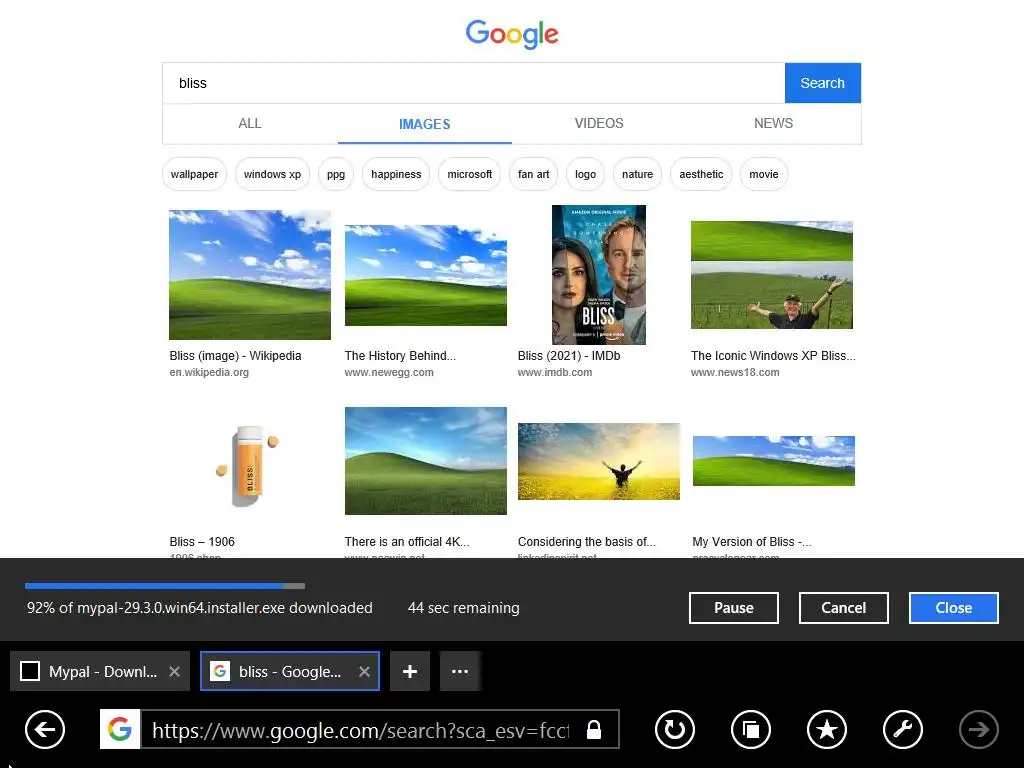Viewport: 1024px width, 768px height.
Task: Open tab options with ellipsis button
Action: pyautogui.click(x=460, y=671)
